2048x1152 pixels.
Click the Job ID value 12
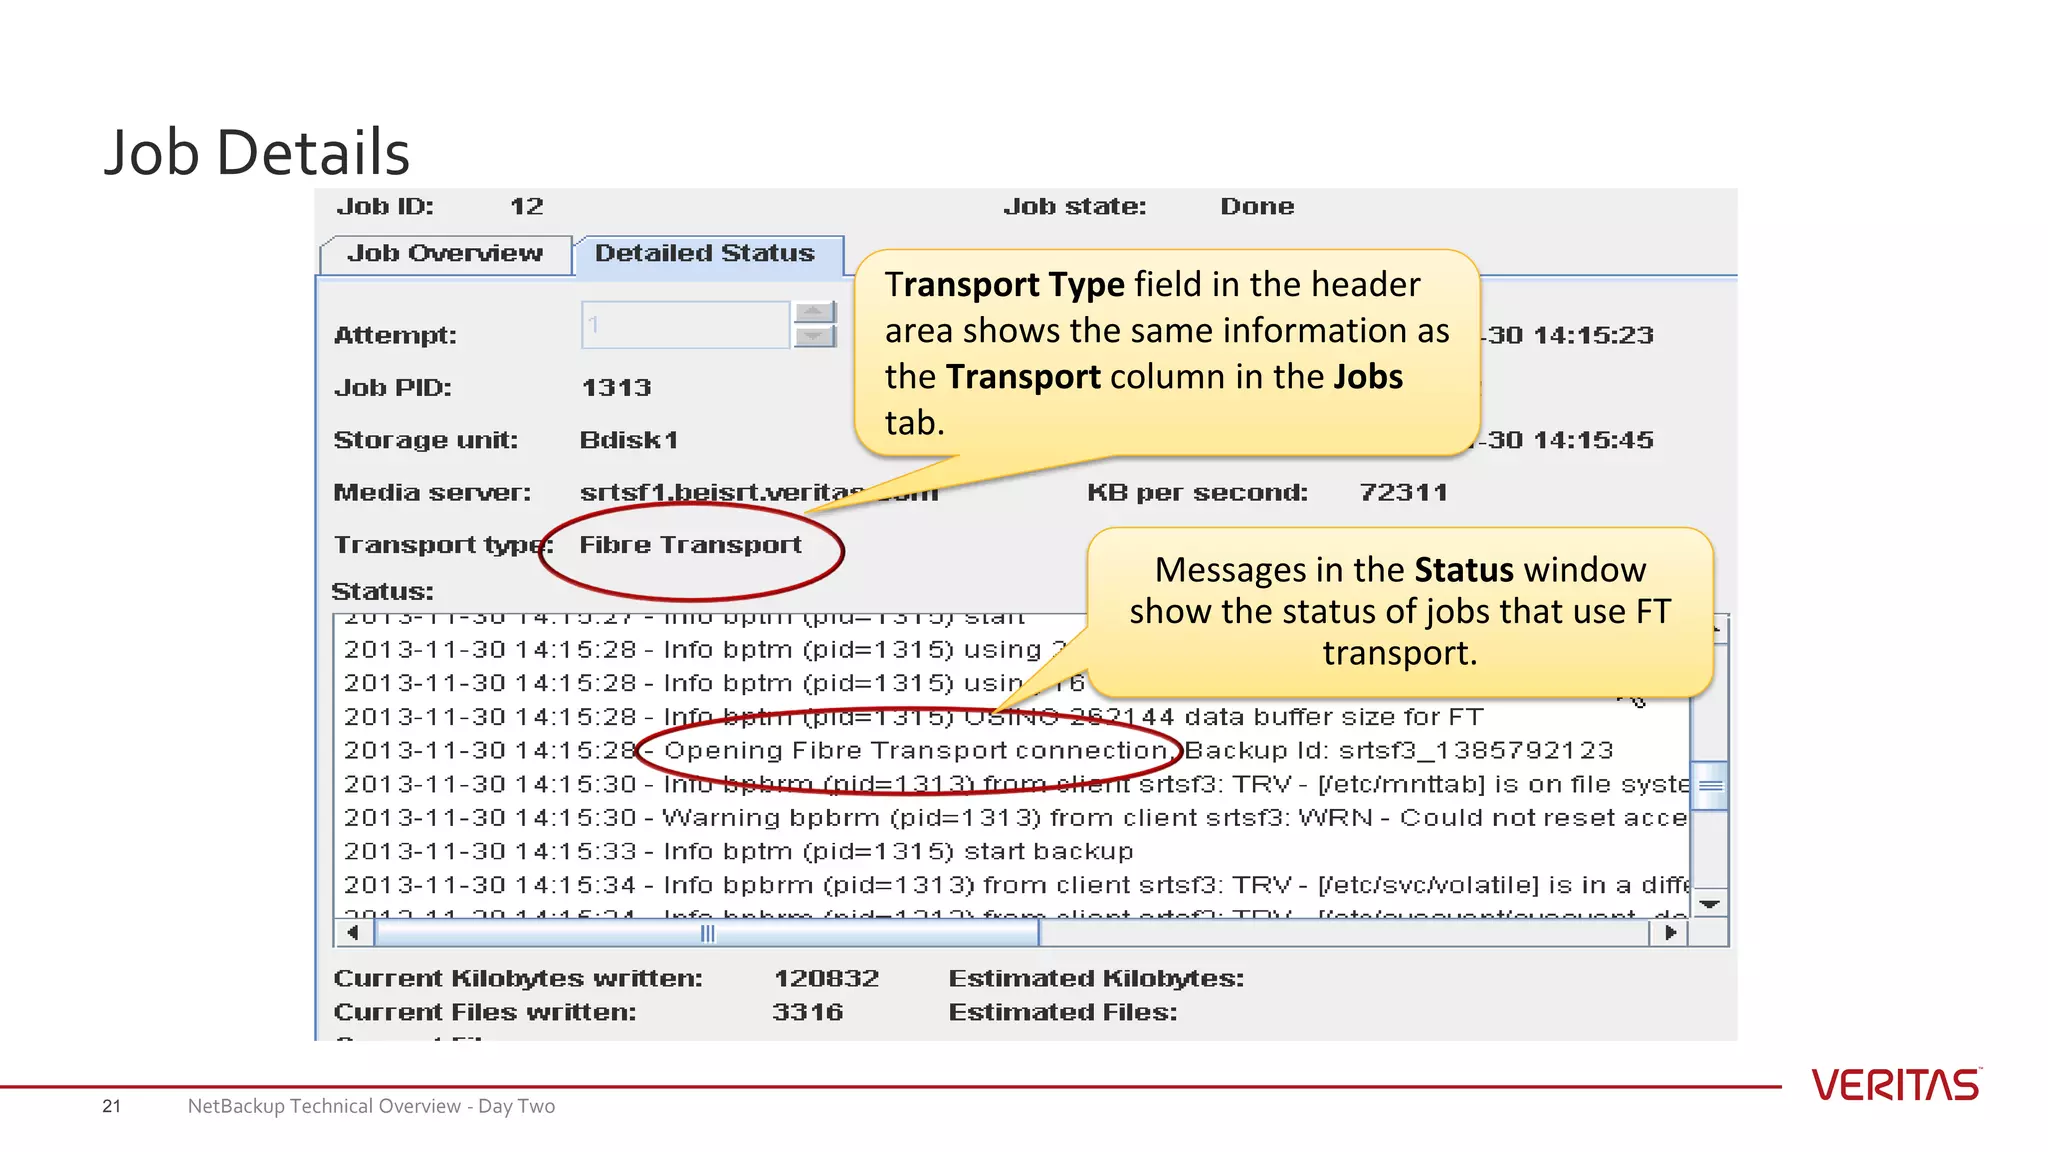click(527, 207)
